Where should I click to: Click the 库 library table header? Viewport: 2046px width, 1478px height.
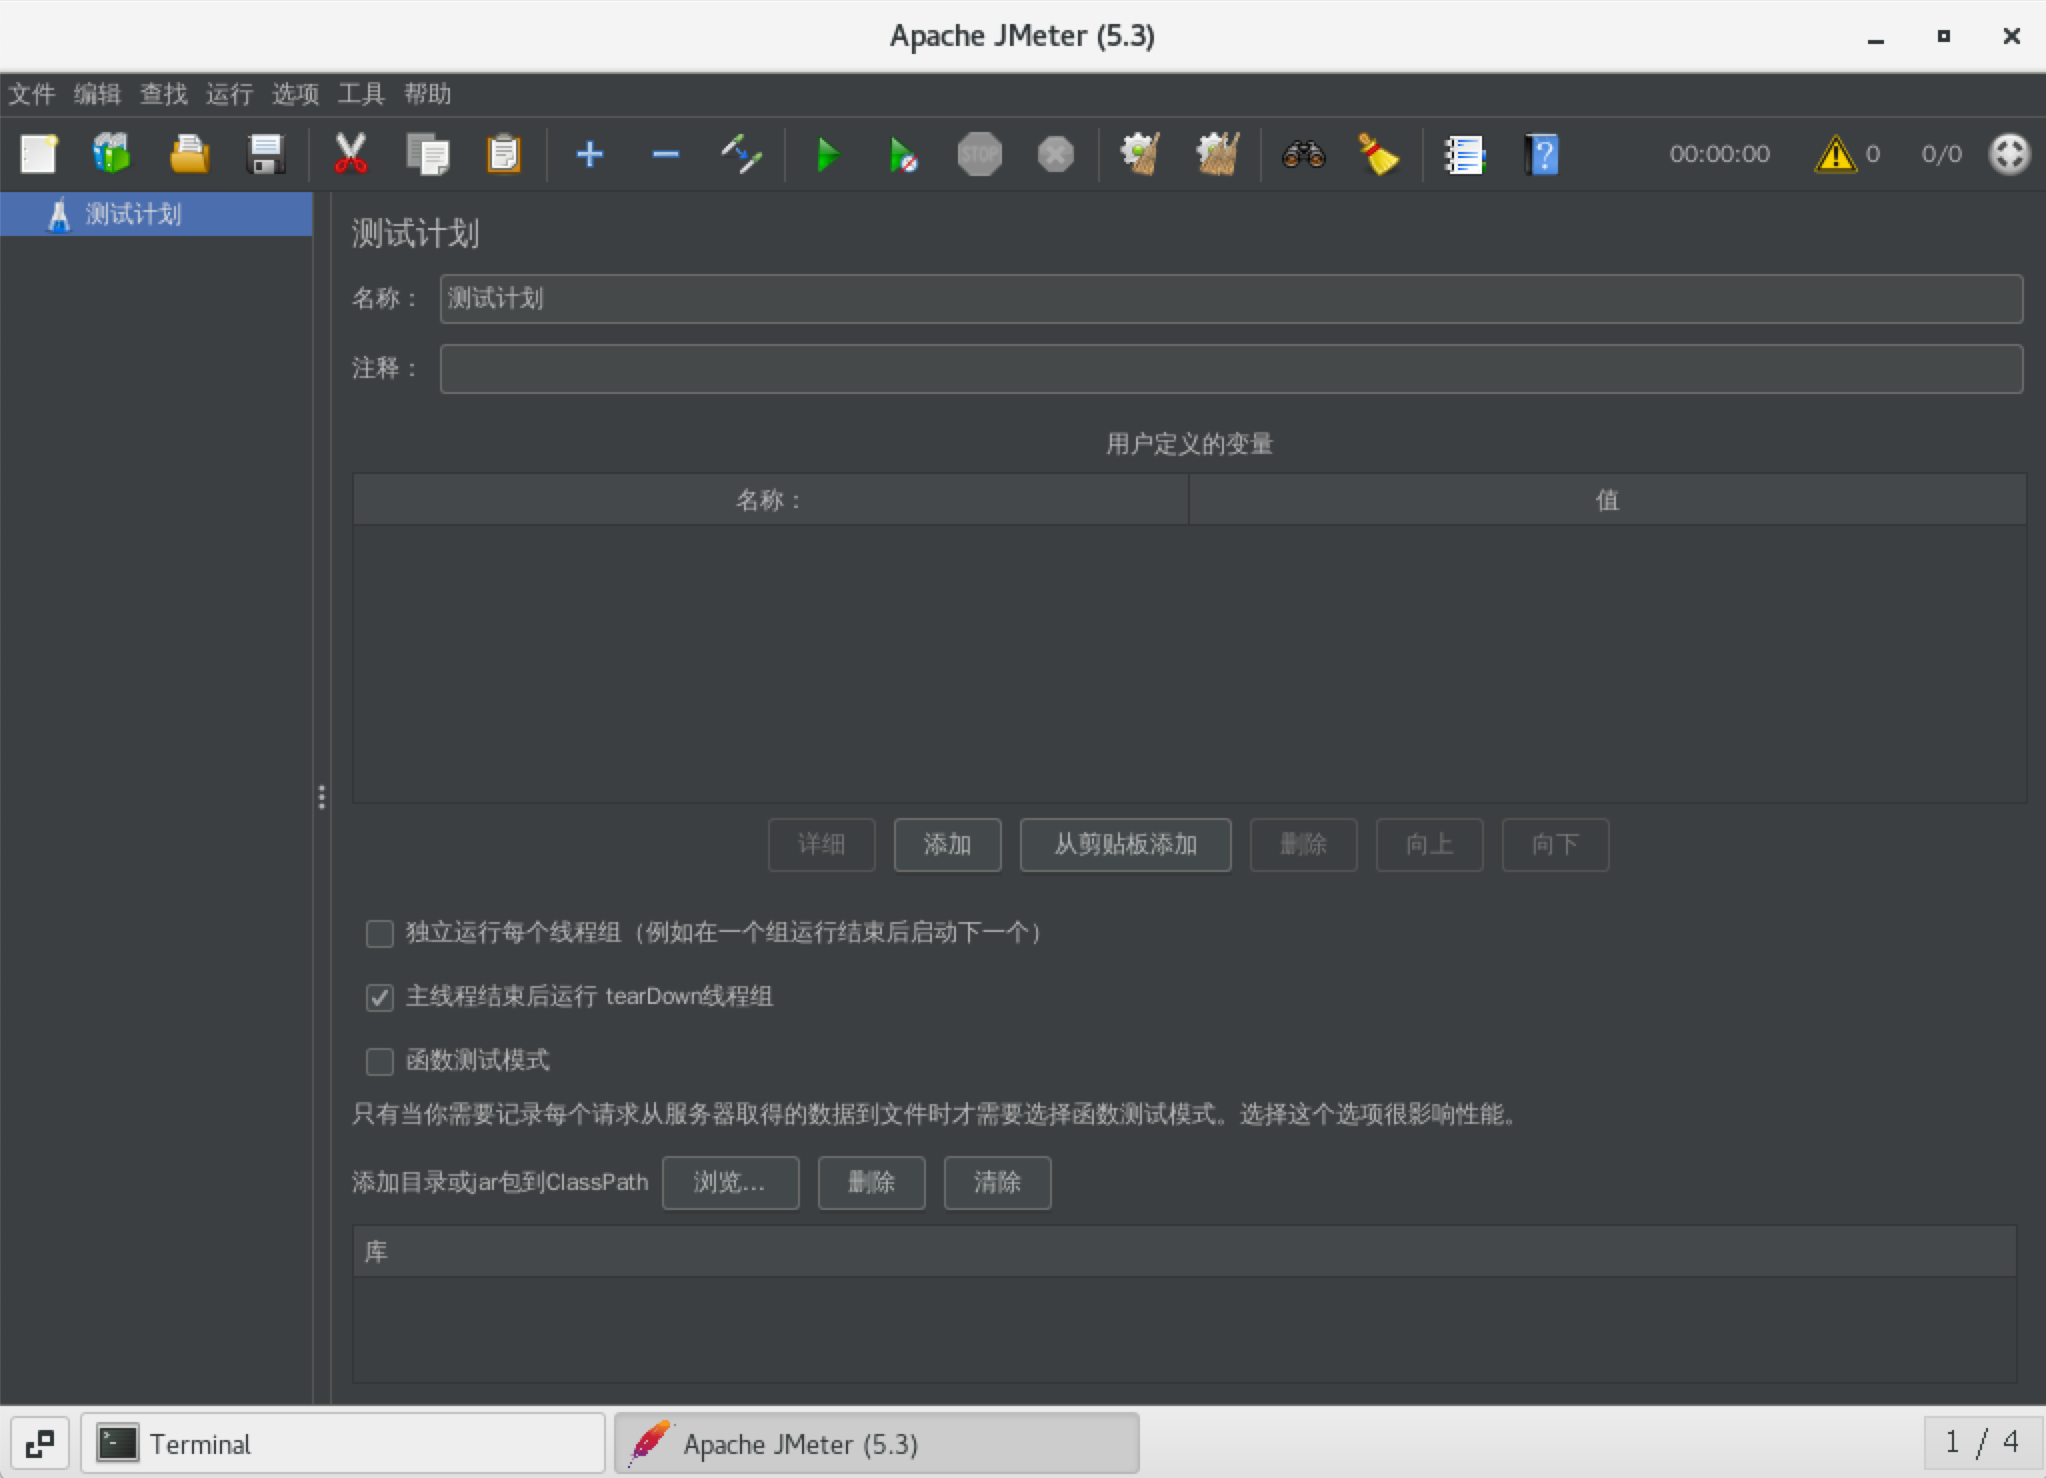(1185, 1252)
